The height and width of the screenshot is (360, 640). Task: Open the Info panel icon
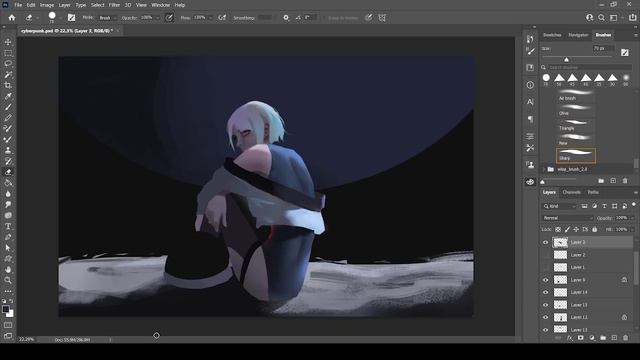(530, 85)
